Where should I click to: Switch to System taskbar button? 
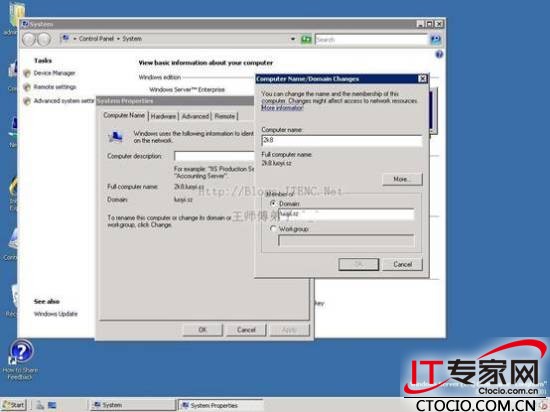coord(132,405)
